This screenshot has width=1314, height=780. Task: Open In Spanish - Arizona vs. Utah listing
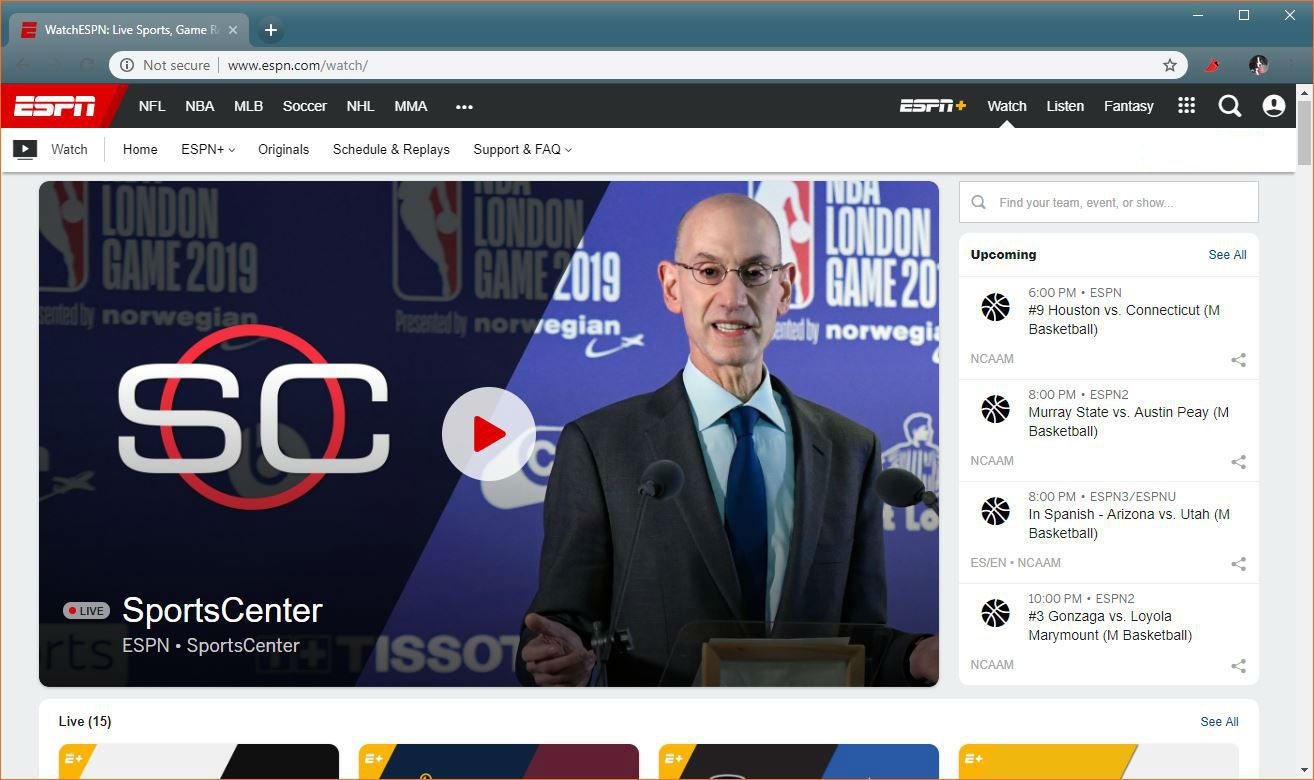[x=1129, y=524]
